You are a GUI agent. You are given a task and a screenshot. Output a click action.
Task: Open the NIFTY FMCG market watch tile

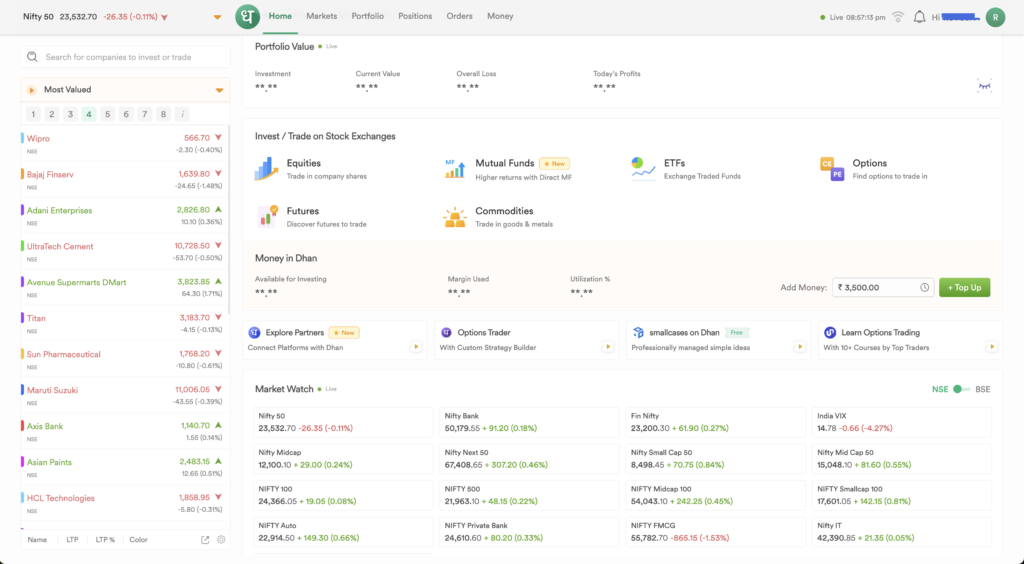point(715,532)
